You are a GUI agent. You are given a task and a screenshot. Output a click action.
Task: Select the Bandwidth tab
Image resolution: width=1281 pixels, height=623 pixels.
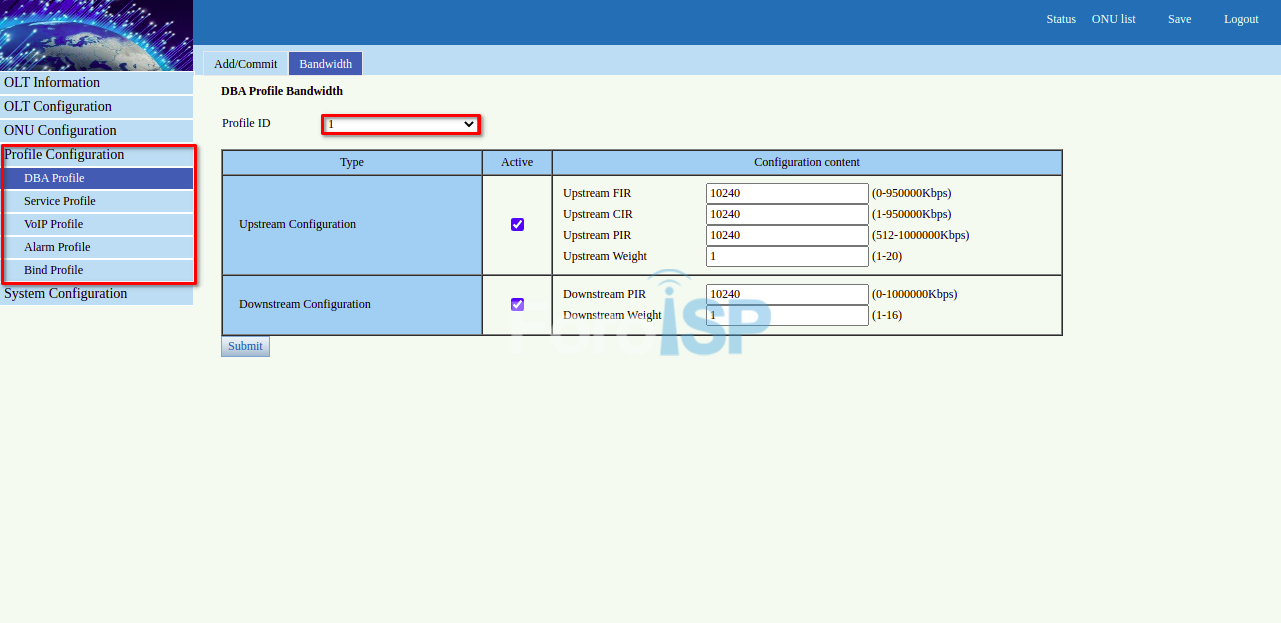tap(325, 64)
